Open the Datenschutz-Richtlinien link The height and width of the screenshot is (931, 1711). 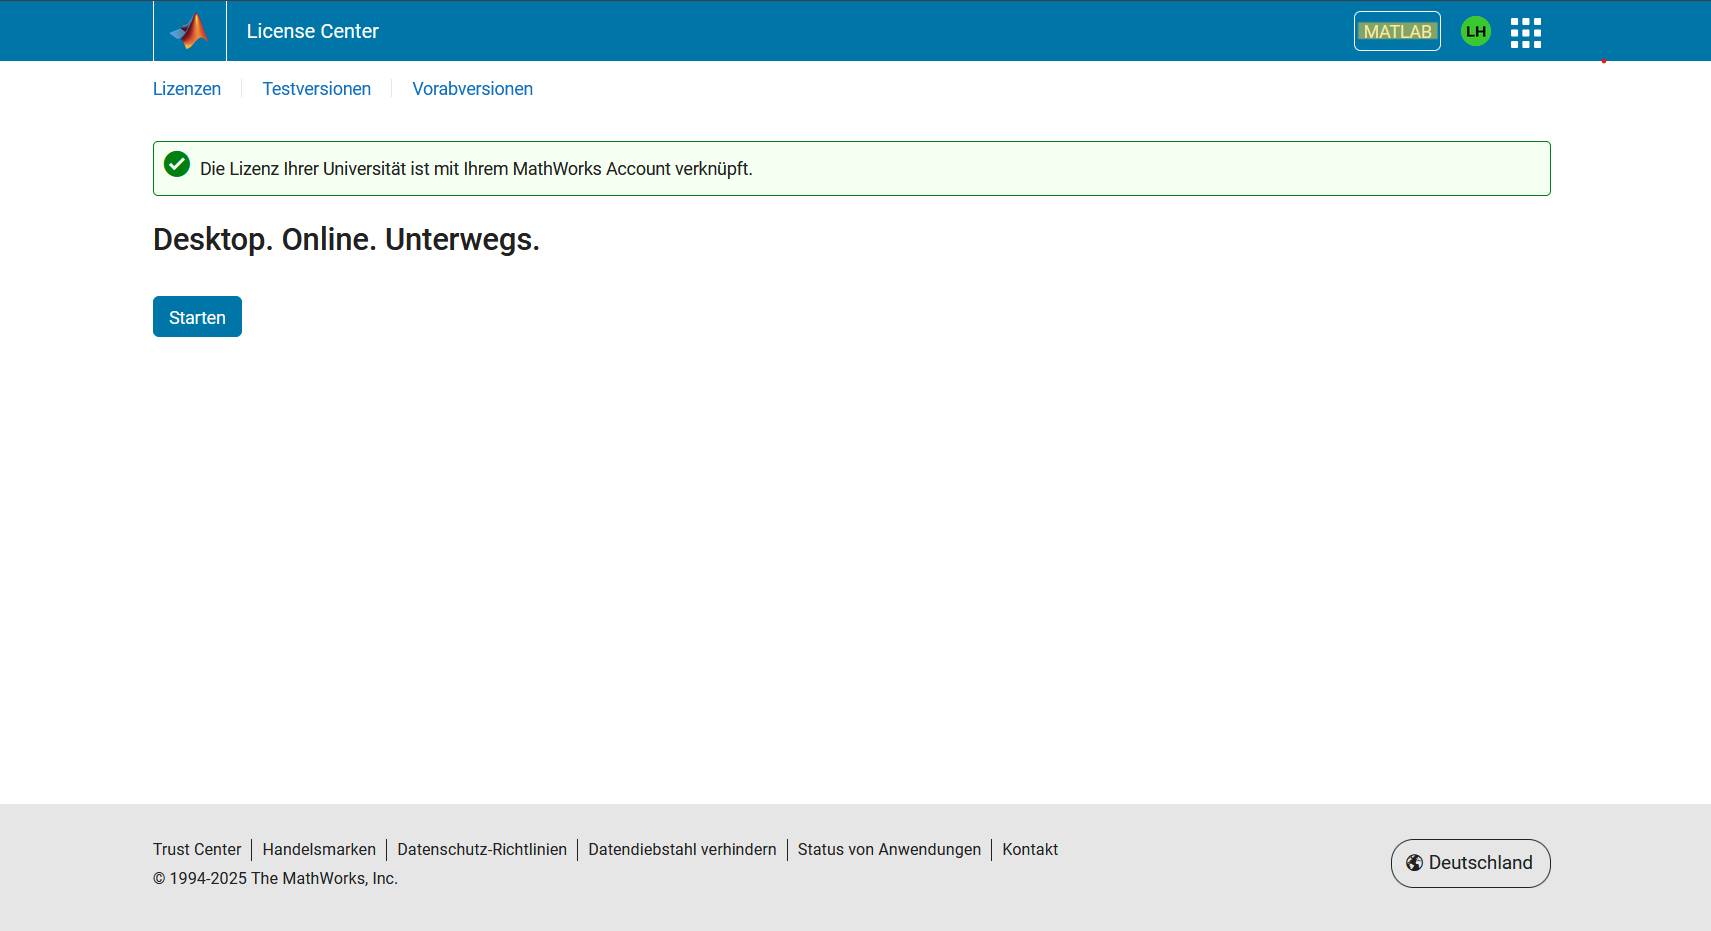coord(482,849)
